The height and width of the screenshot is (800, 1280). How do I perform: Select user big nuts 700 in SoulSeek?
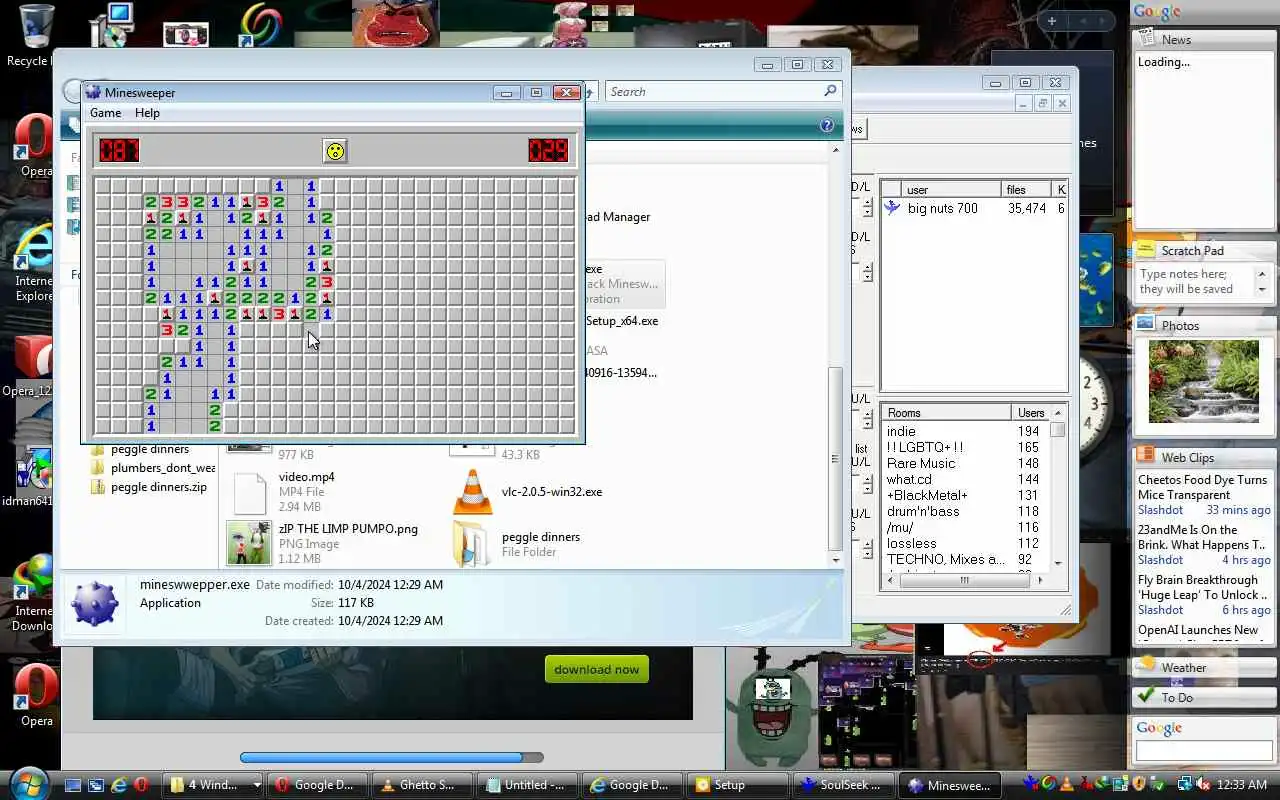click(x=943, y=208)
